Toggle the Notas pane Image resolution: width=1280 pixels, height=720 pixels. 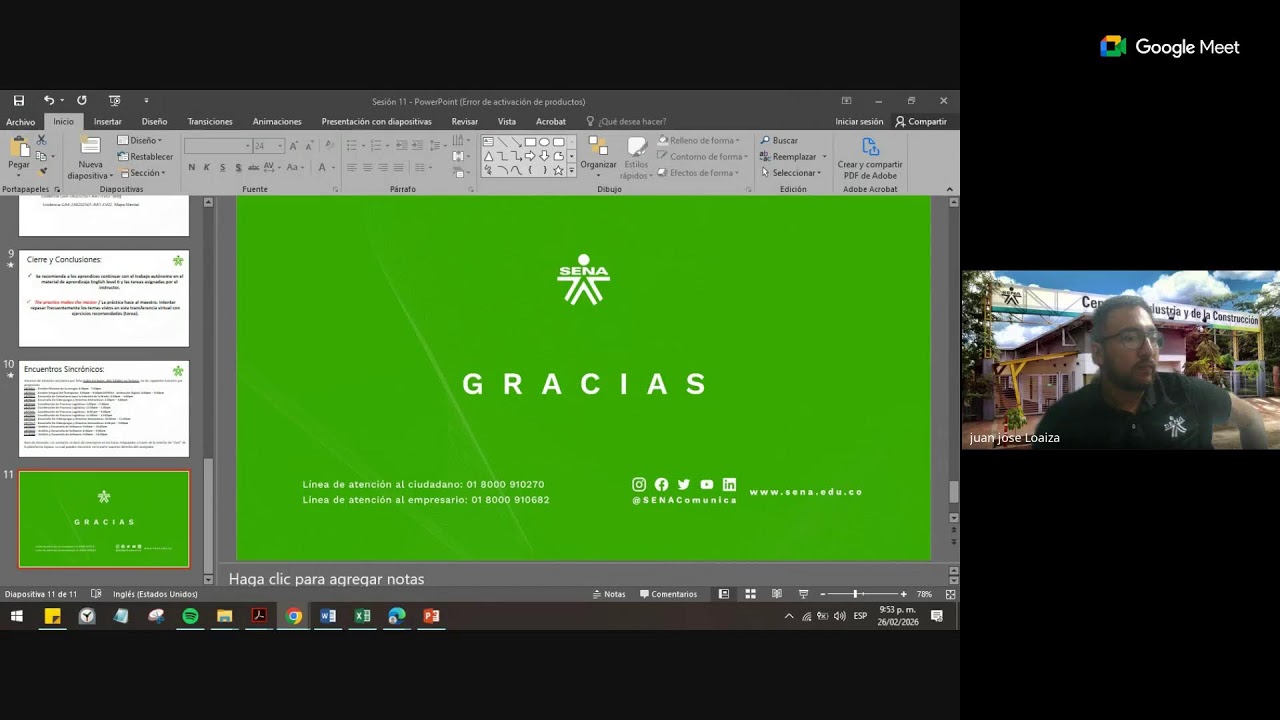coord(609,594)
